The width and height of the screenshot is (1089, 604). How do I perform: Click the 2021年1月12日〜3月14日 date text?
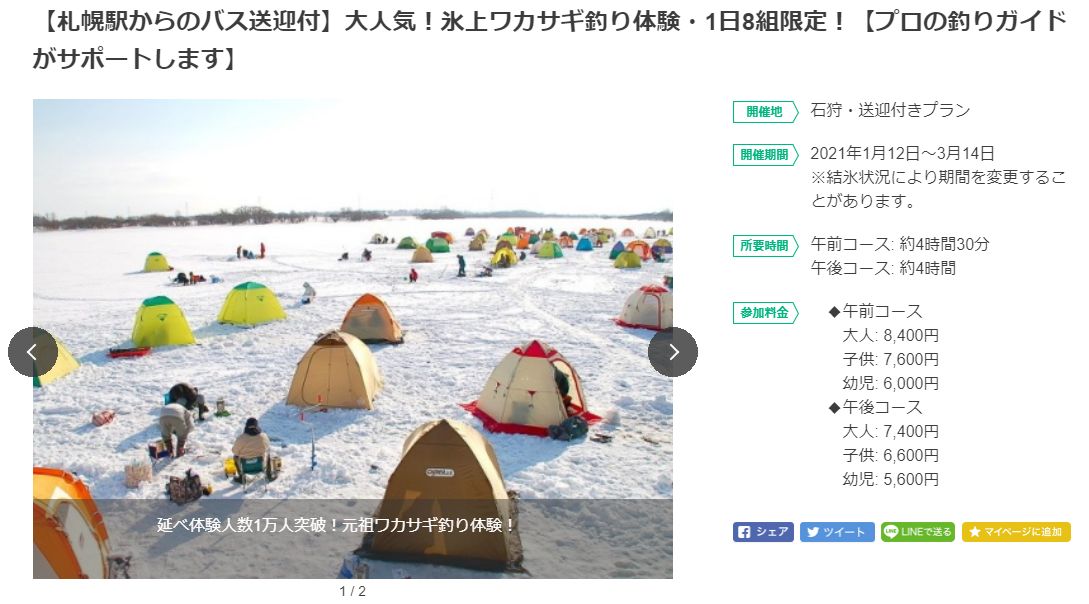[x=902, y=153]
